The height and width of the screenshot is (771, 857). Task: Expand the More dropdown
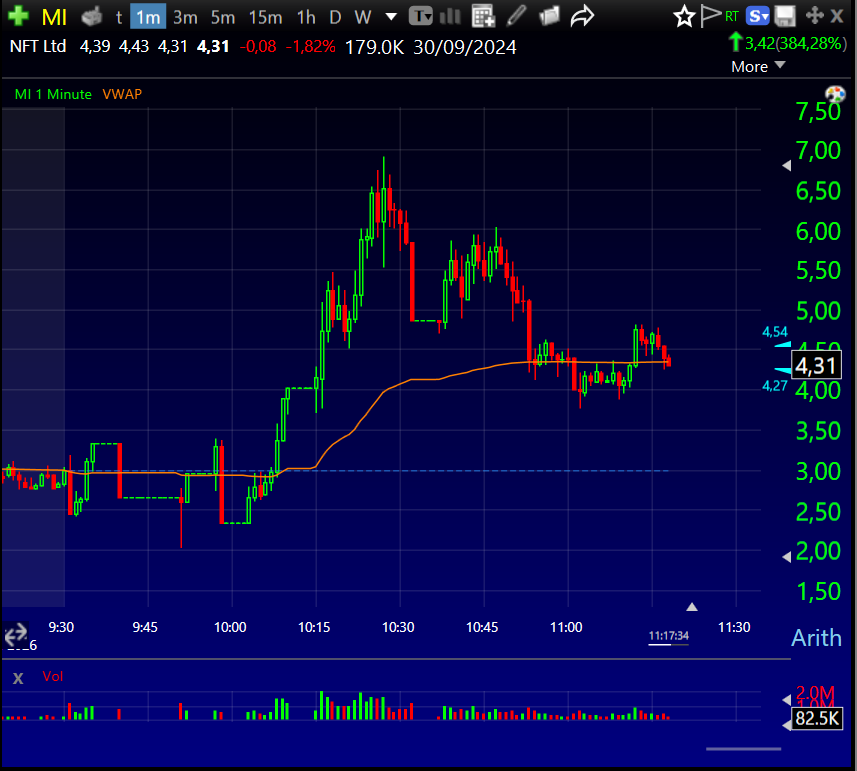pyautogui.click(x=758, y=67)
